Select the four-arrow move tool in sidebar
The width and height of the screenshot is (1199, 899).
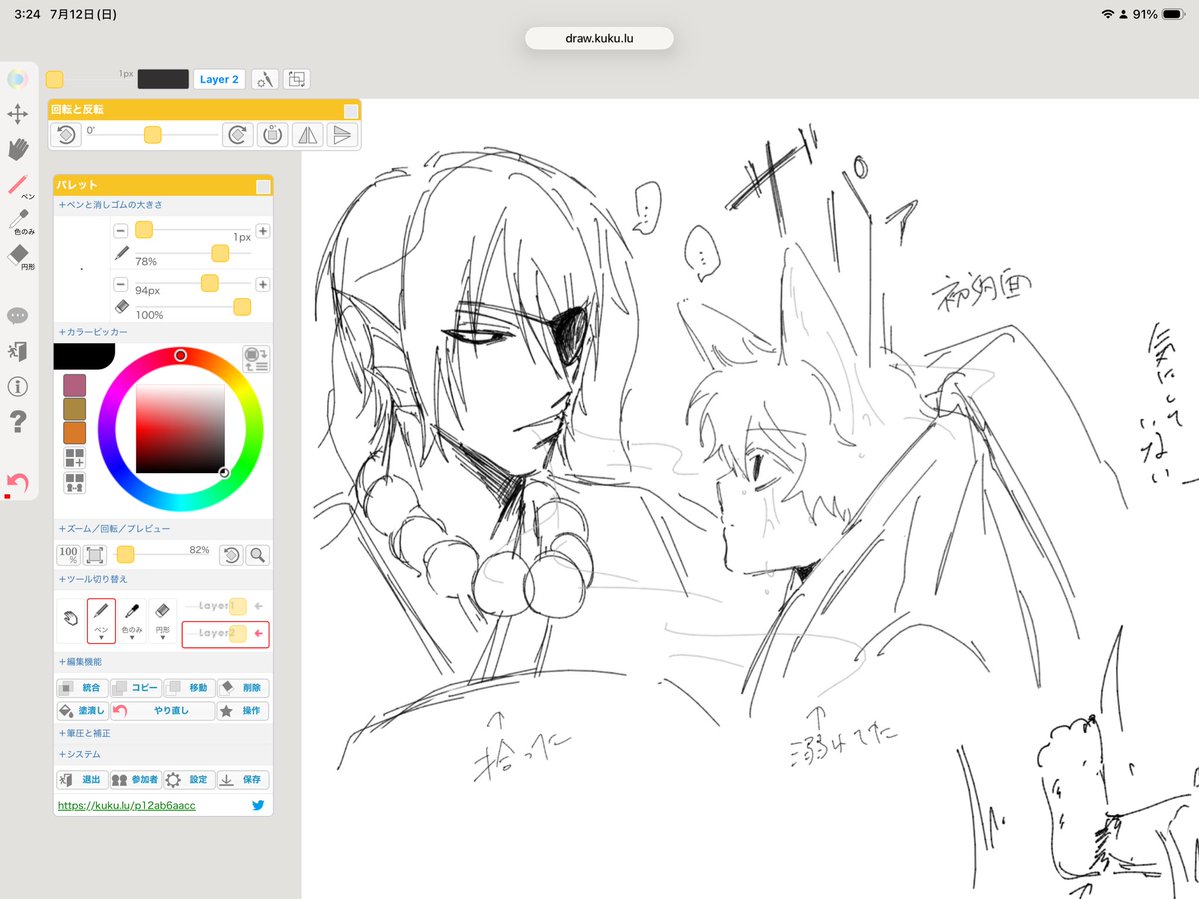18,115
